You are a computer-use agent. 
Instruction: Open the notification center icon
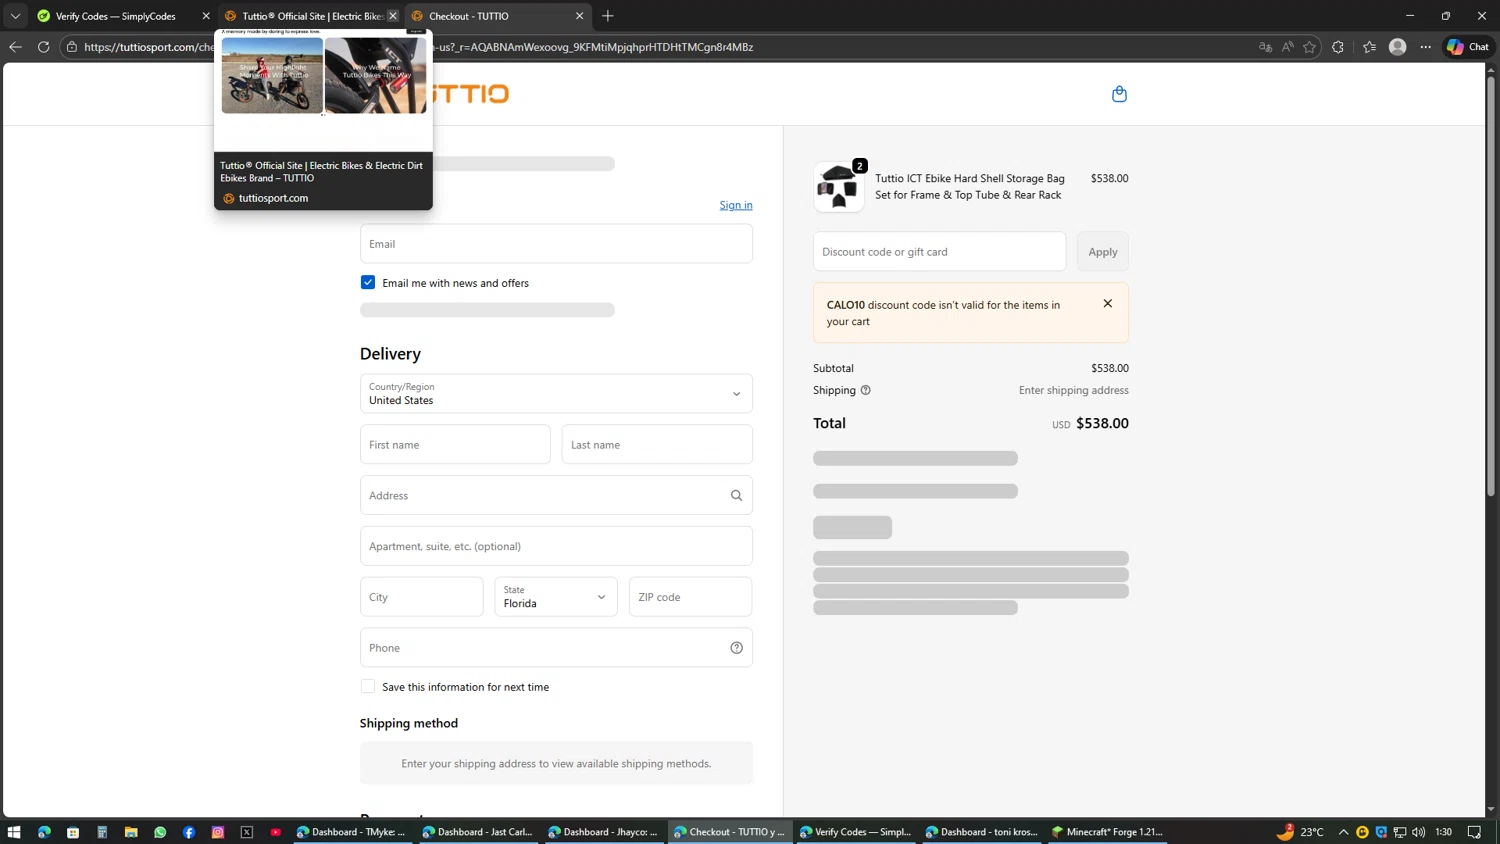pyautogui.click(x=1474, y=832)
